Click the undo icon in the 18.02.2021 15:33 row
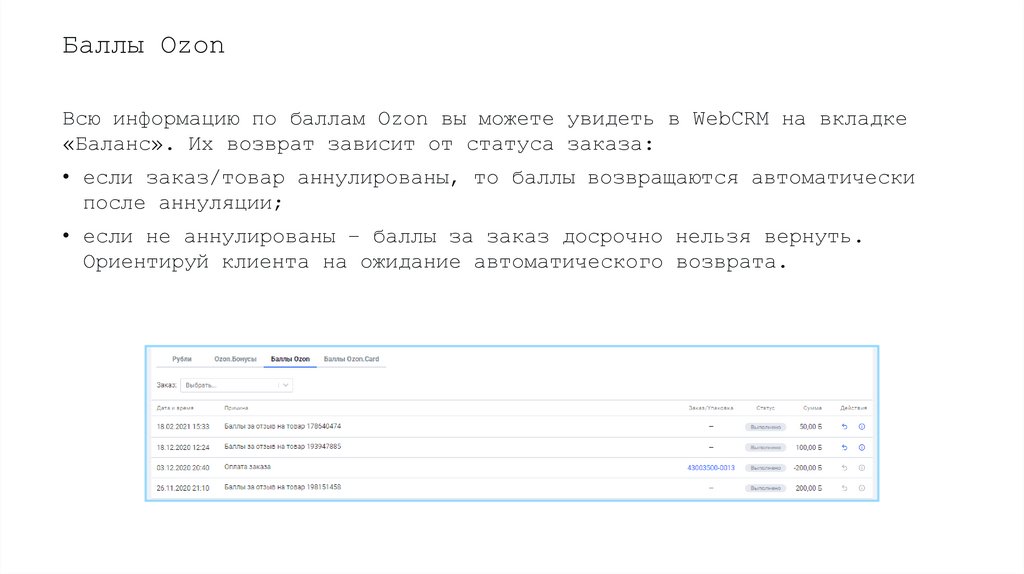Viewport: 1024px width, 574px height. 844,427
